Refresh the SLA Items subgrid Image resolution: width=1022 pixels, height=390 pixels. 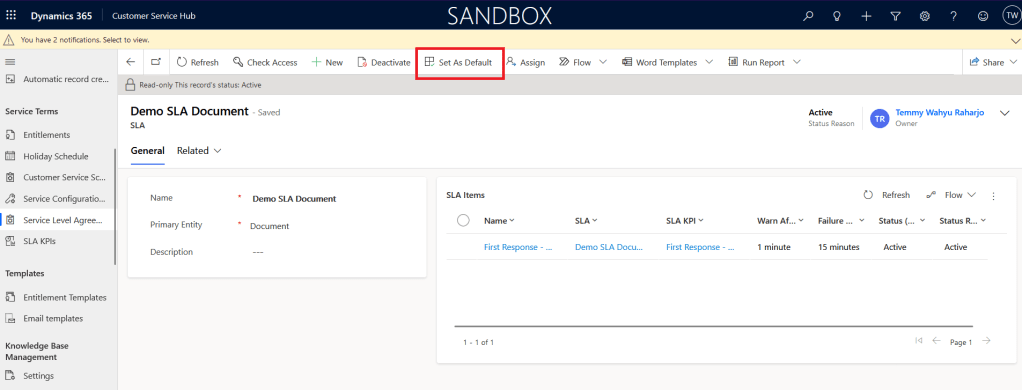pos(887,195)
